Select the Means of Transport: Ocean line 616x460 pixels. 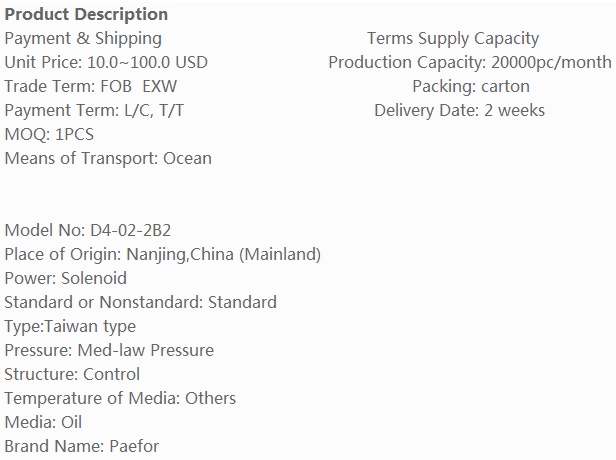(x=108, y=158)
